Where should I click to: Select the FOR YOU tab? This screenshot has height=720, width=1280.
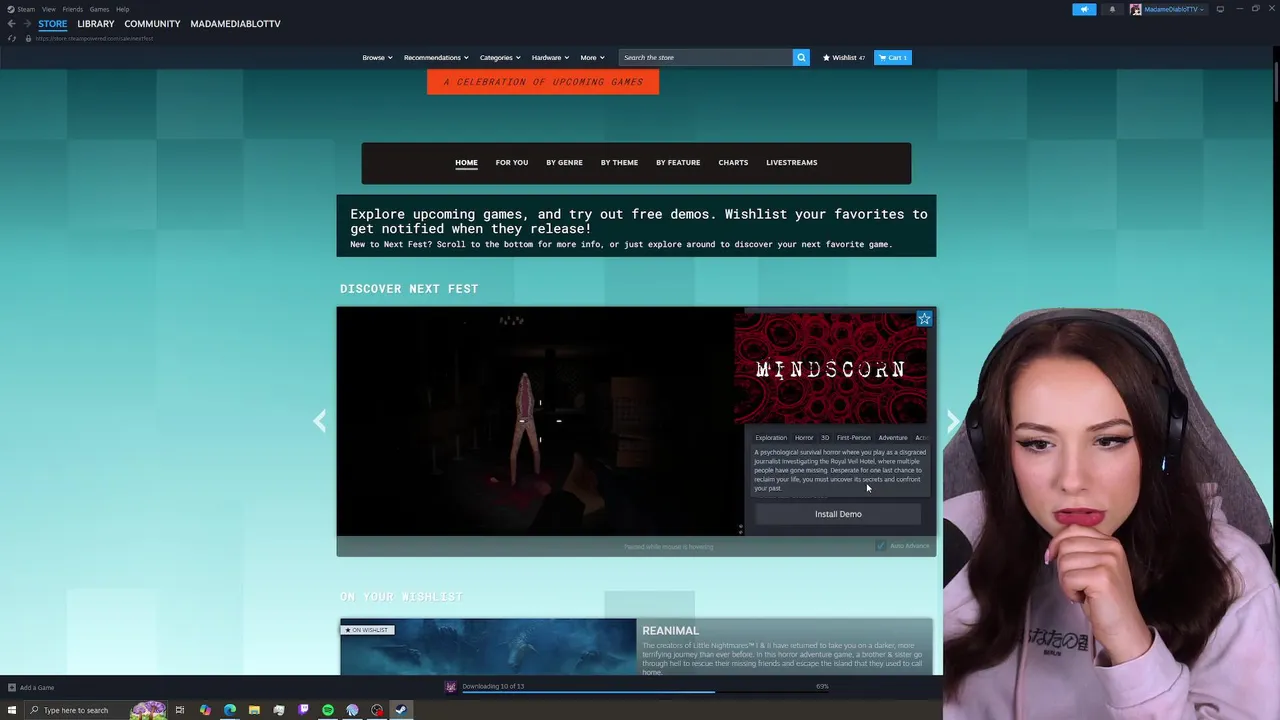pos(512,162)
